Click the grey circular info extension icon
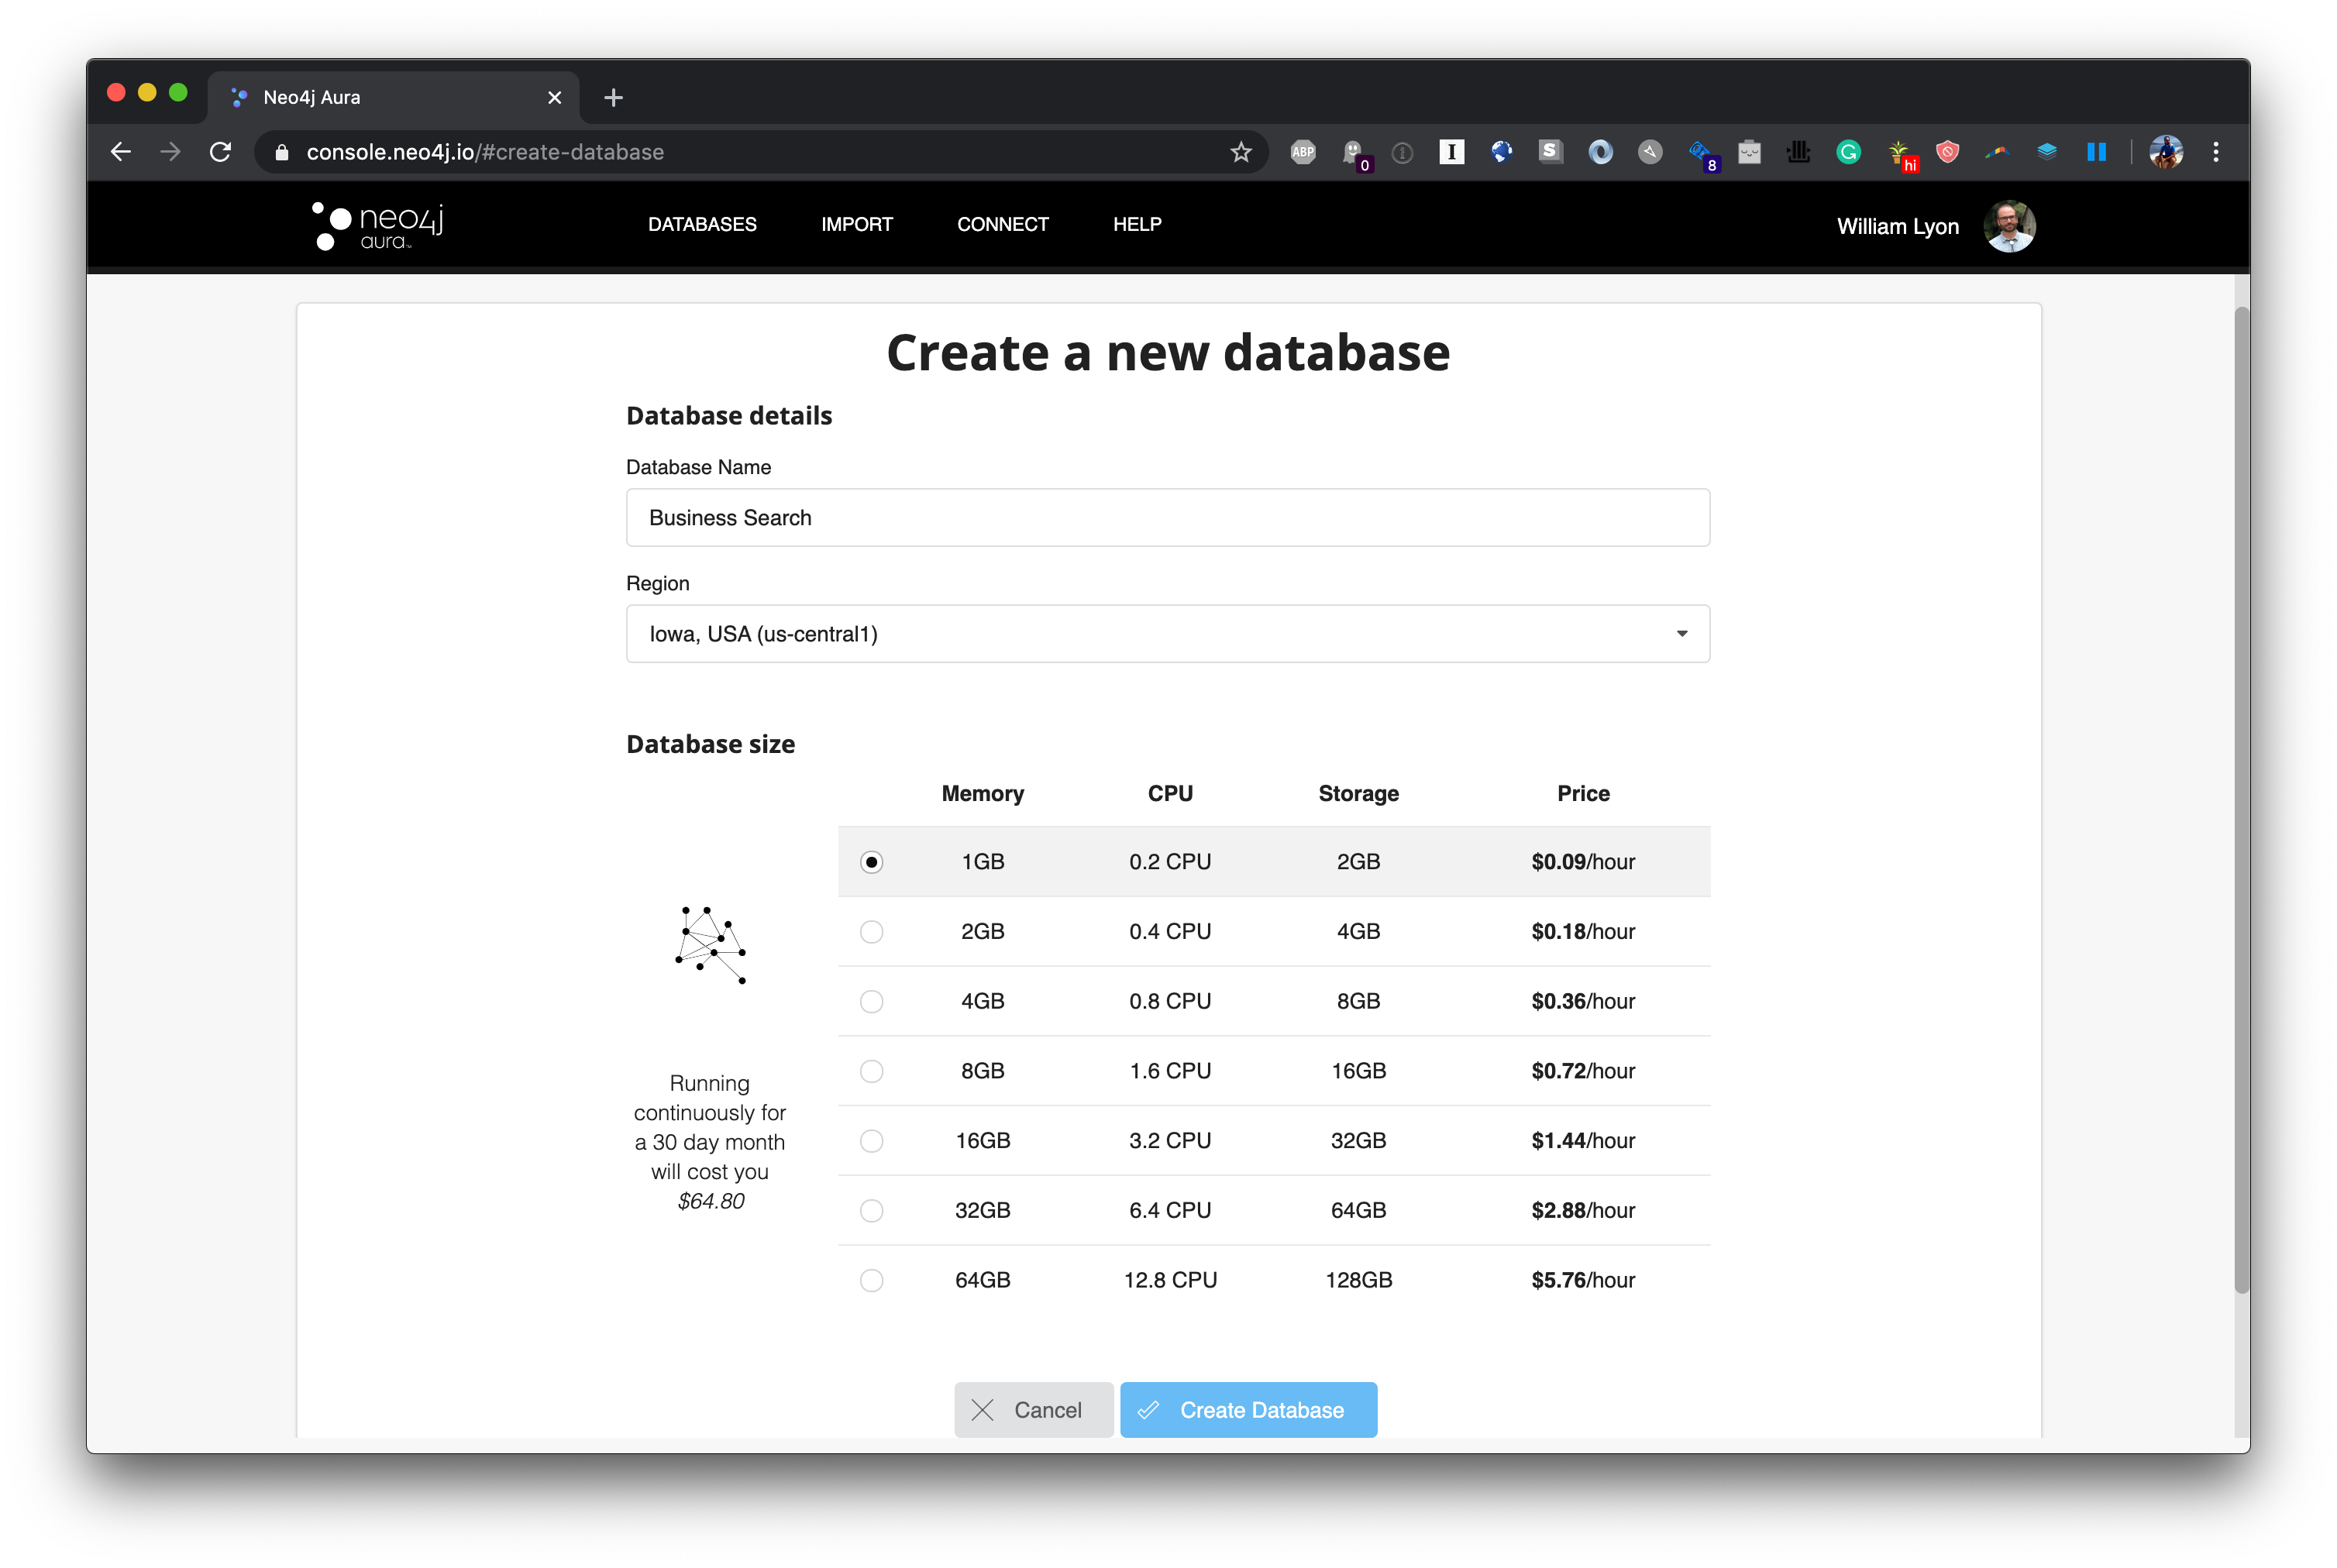 [x=1402, y=153]
